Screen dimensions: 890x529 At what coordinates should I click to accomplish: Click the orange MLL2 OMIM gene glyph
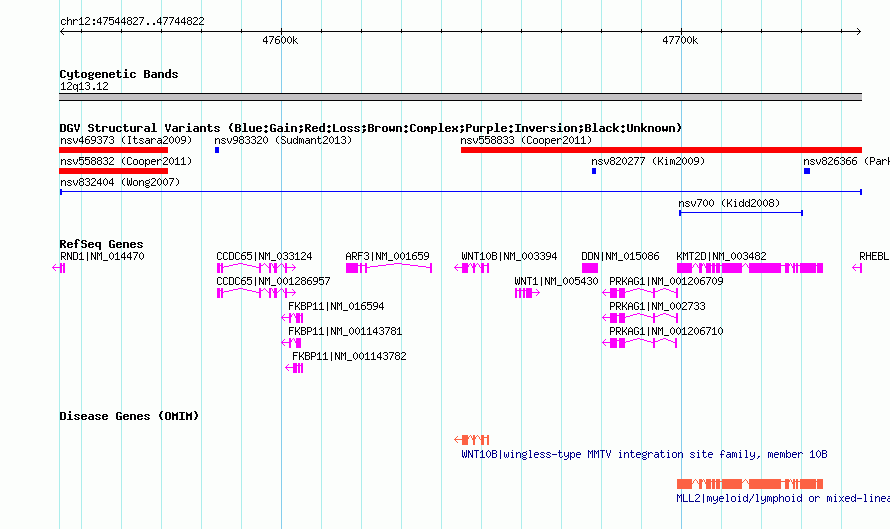pos(750,484)
